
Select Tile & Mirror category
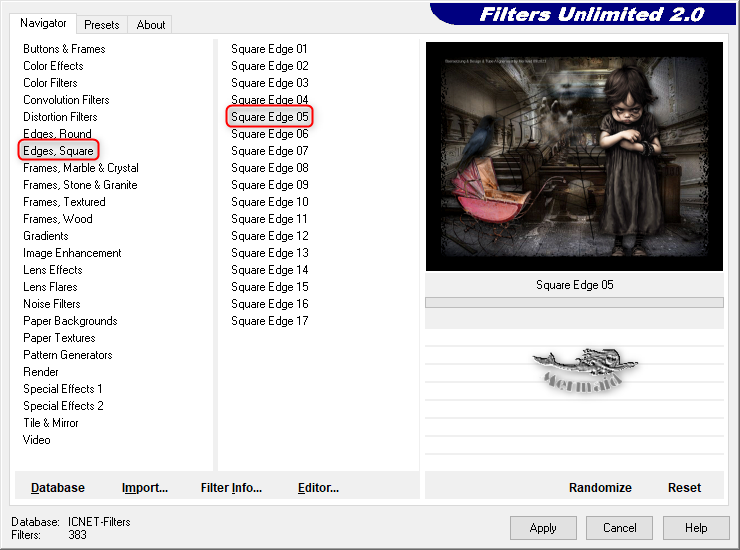[x=51, y=423]
